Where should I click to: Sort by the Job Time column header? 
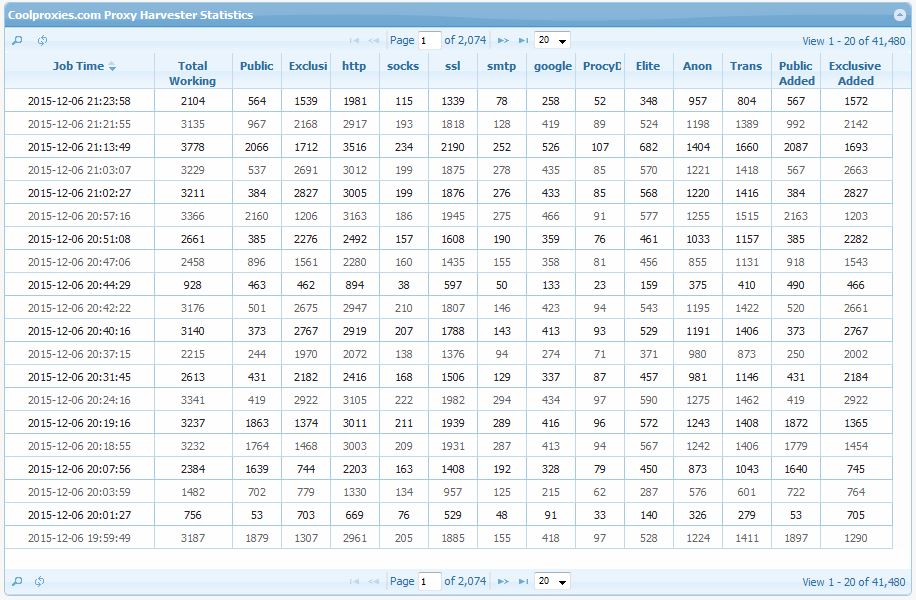pos(79,66)
